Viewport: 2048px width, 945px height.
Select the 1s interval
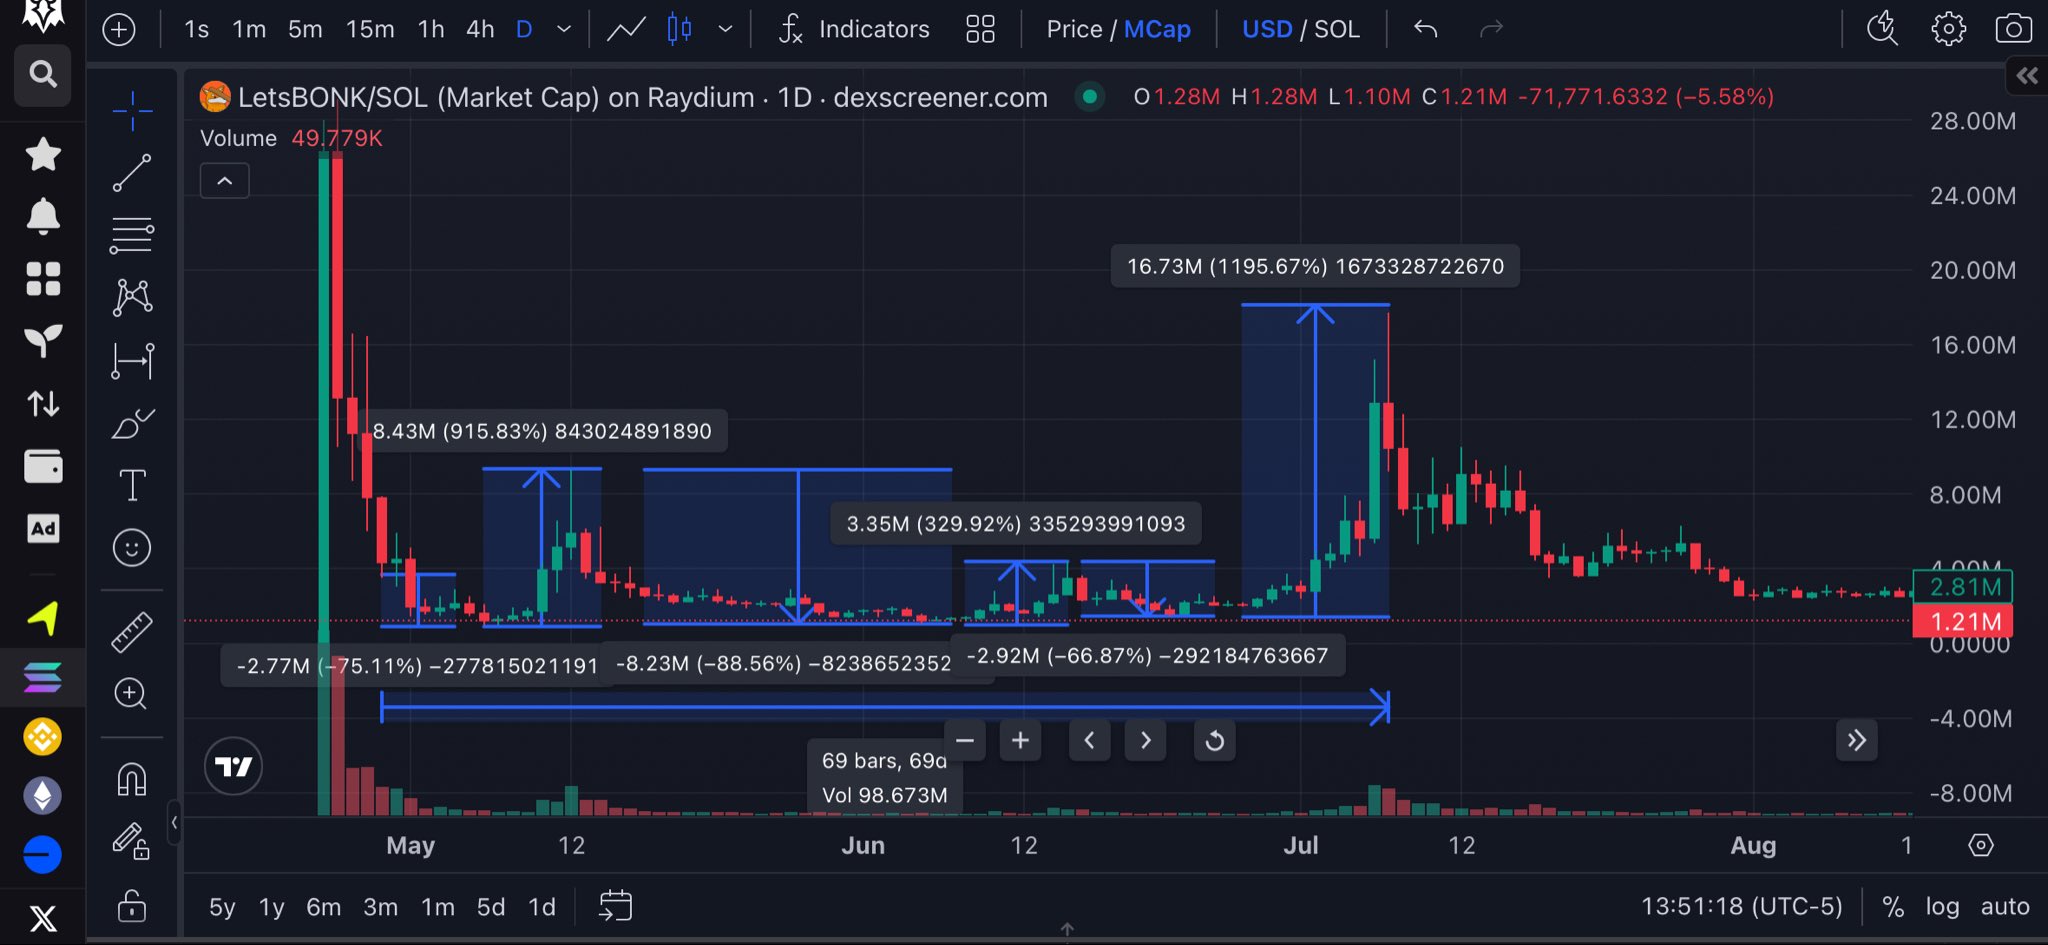coord(196,29)
